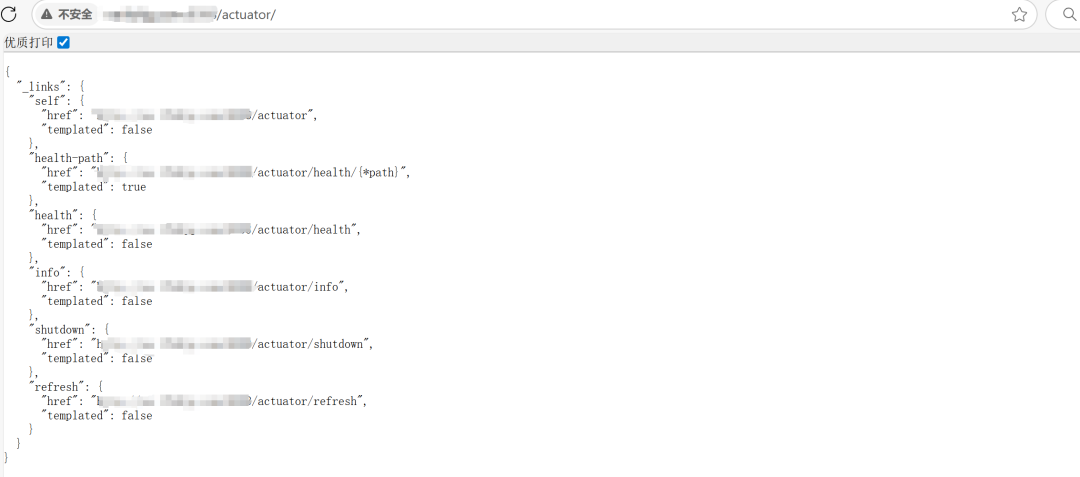Image resolution: width=1080 pixels, height=477 pixels.
Task: Click the "health-path" key
Action: (67, 158)
